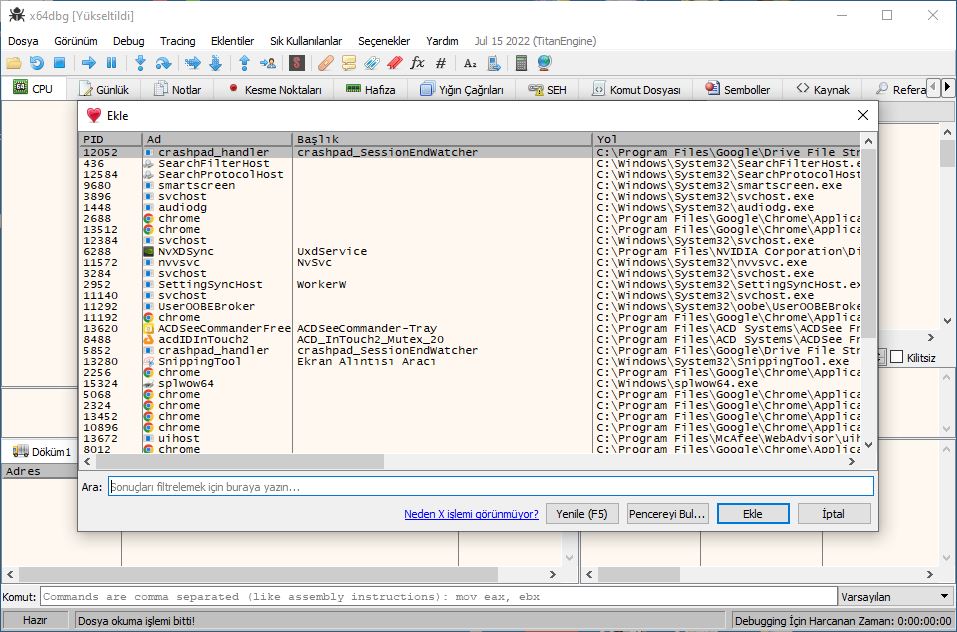This screenshot has height=632, width=957.
Task: Switch to the Hafıza tab
Action: (370, 90)
